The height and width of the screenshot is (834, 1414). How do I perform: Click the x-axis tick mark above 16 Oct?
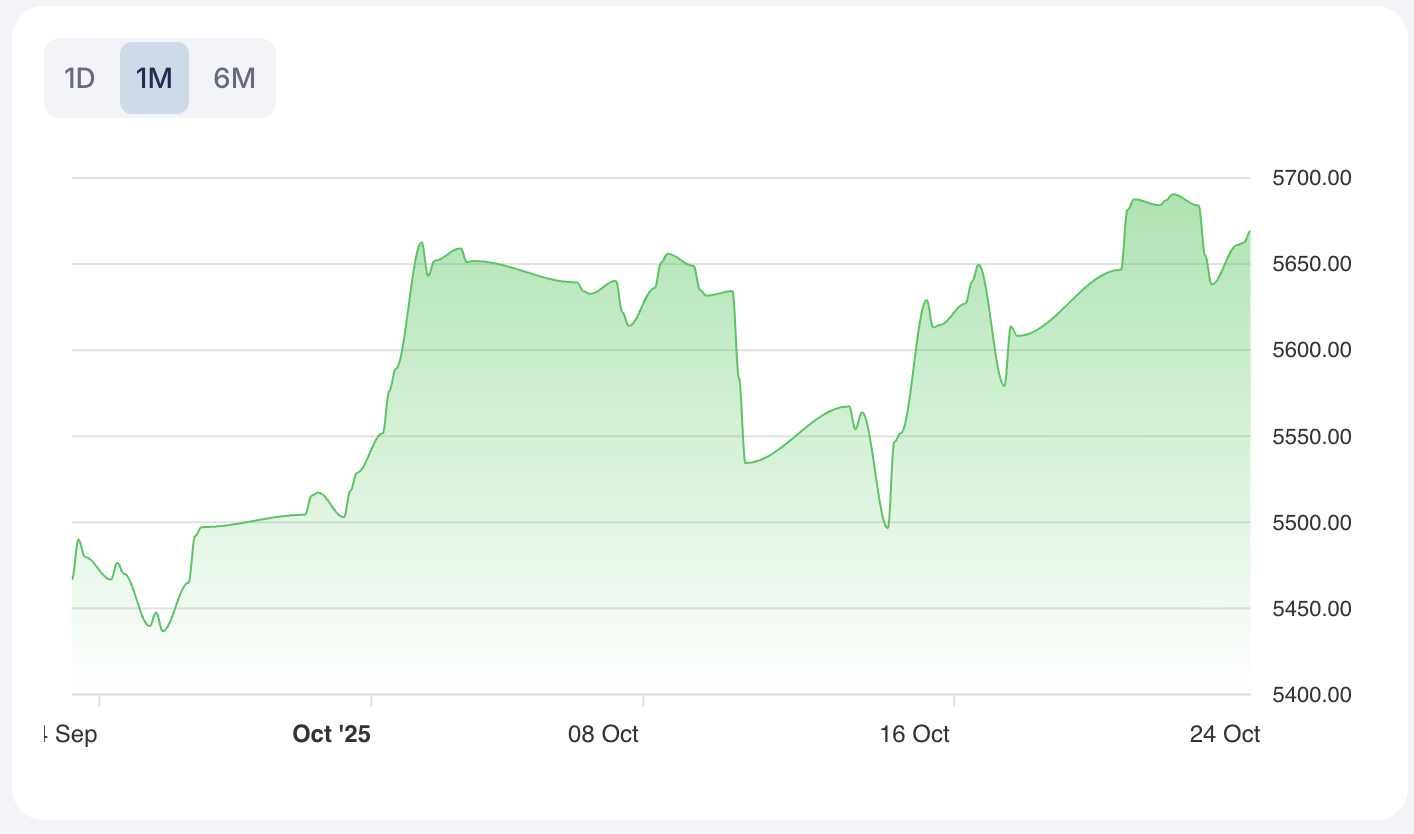point(954,699)
